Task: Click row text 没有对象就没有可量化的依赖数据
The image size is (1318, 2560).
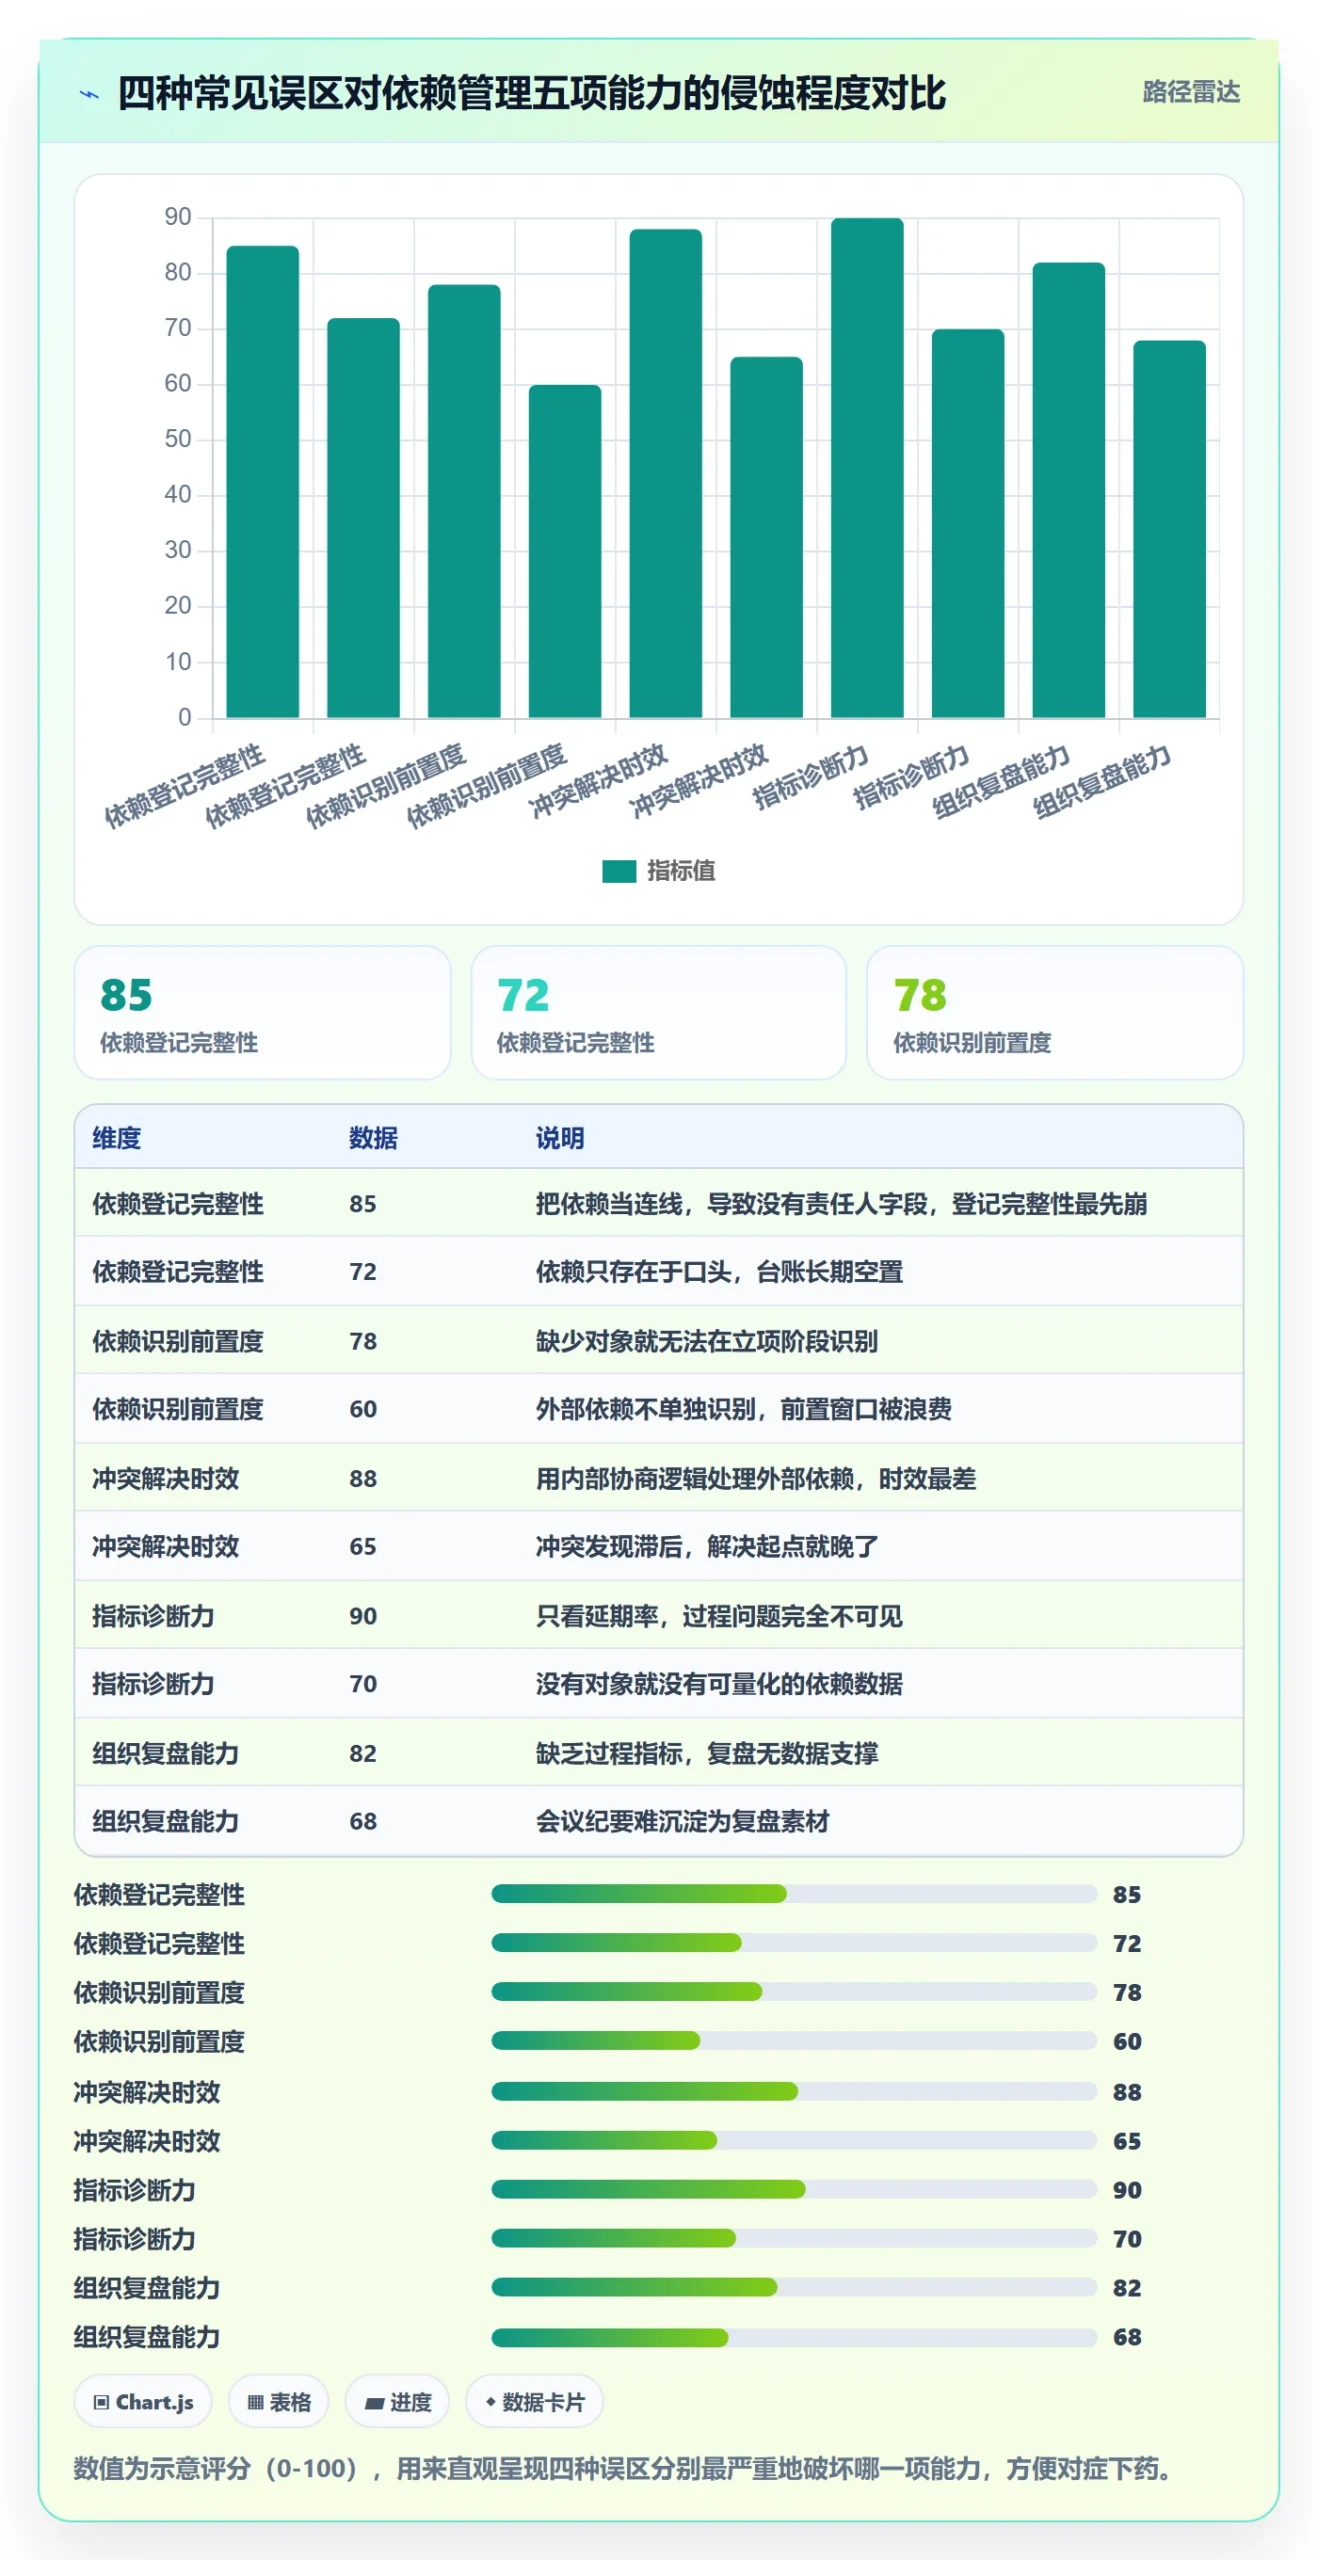Action: 719,1684
